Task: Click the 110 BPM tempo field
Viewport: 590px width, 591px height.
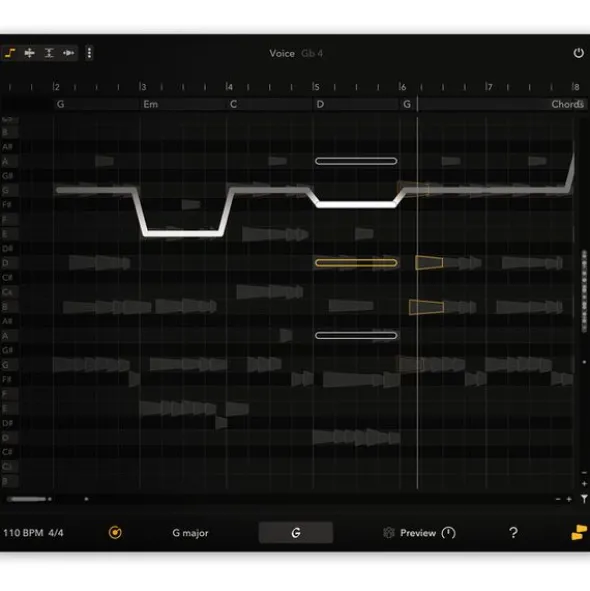Action: (23, 533)
